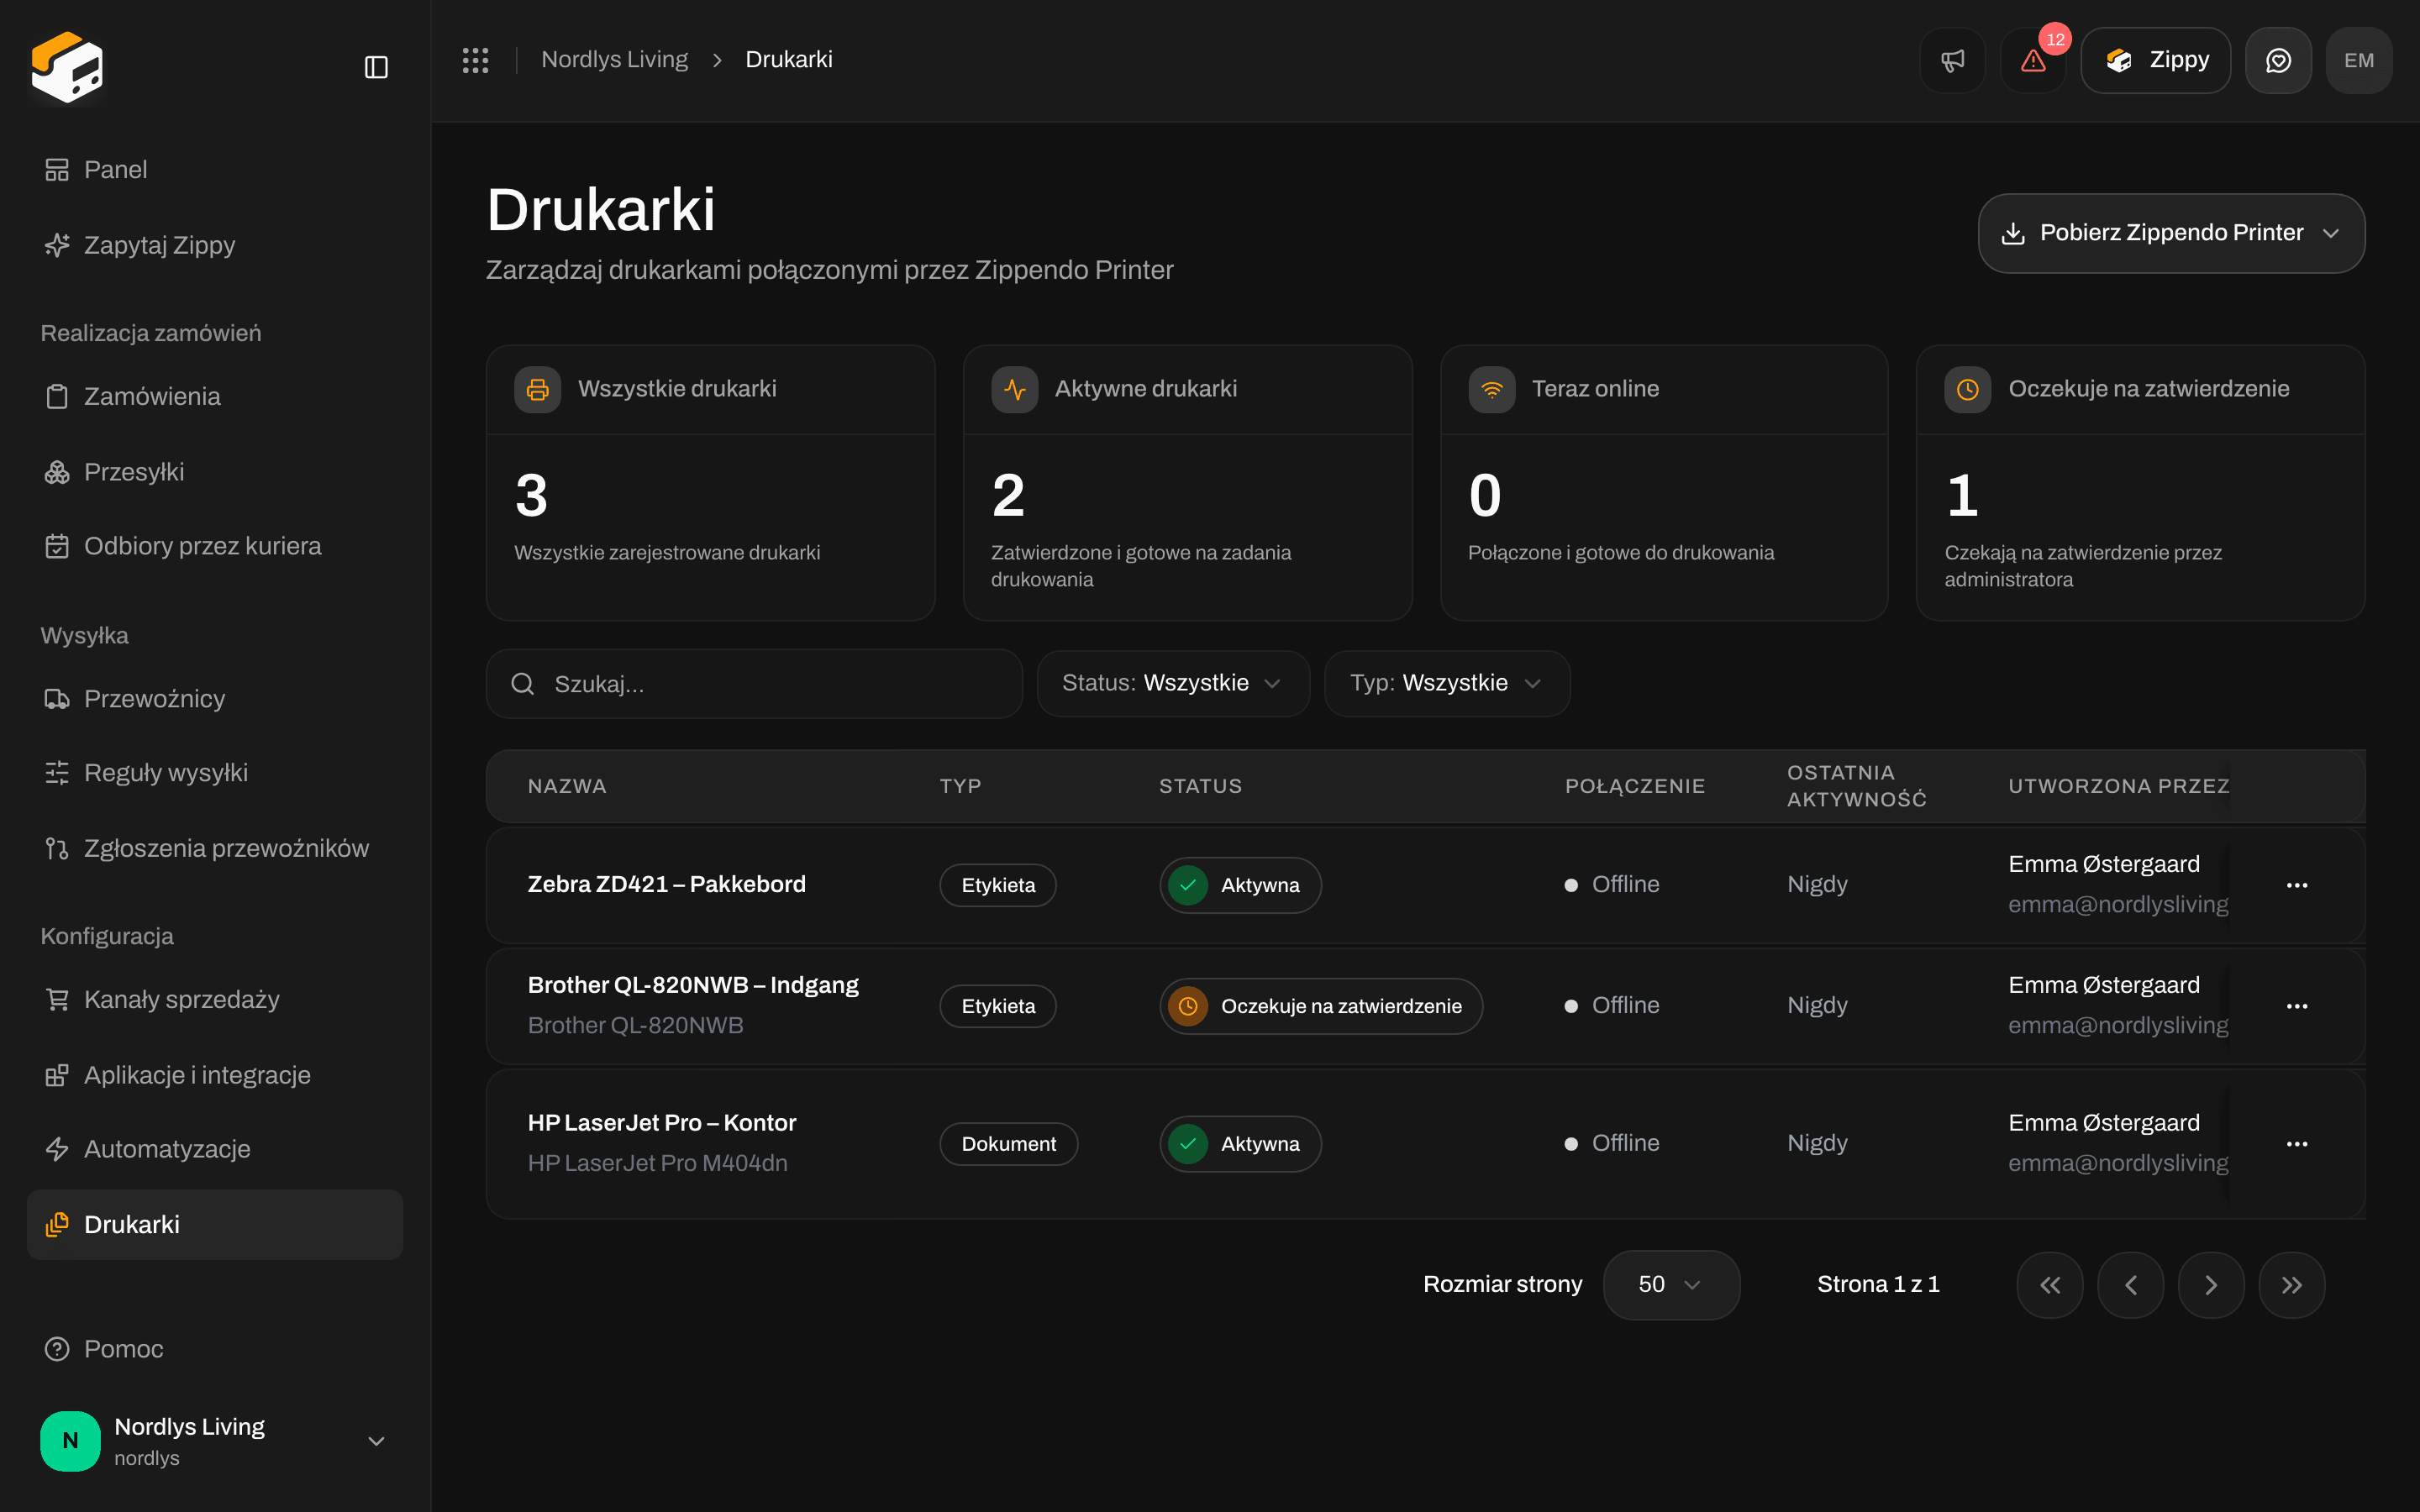The height and width of the screenshot is (1512, 2420).
Task: Click the Oczekuje na zatwierdzenie clock icon
Action: coord(1967,389)
